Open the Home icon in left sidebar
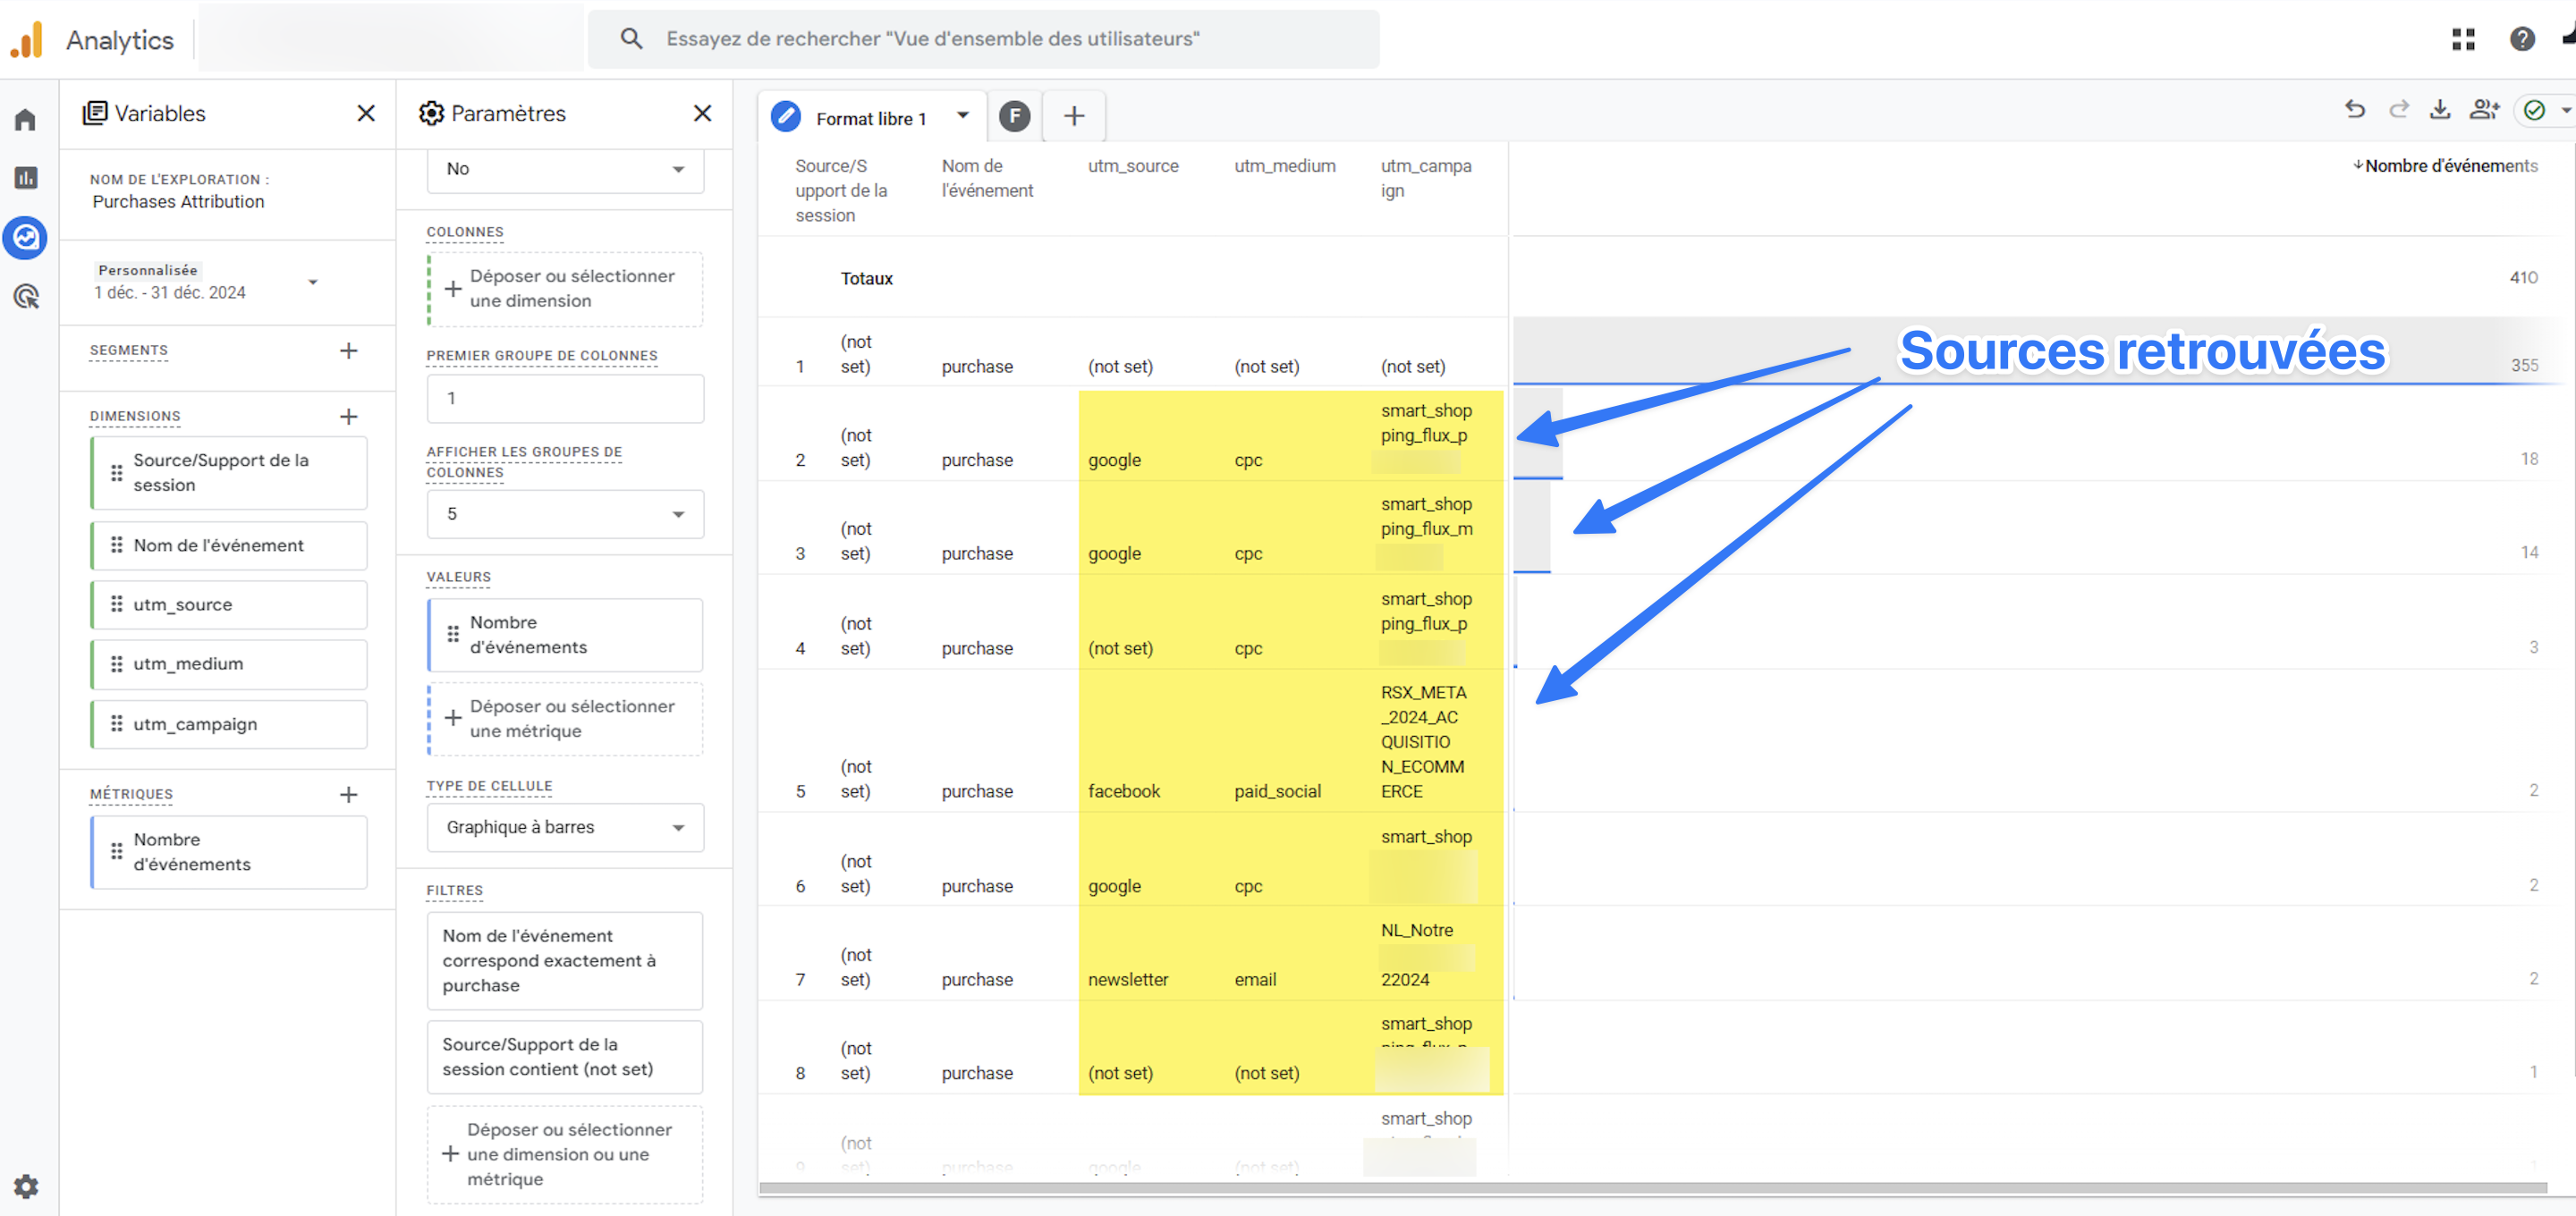Screen dimensions: 2576x1216 (26, 120)
